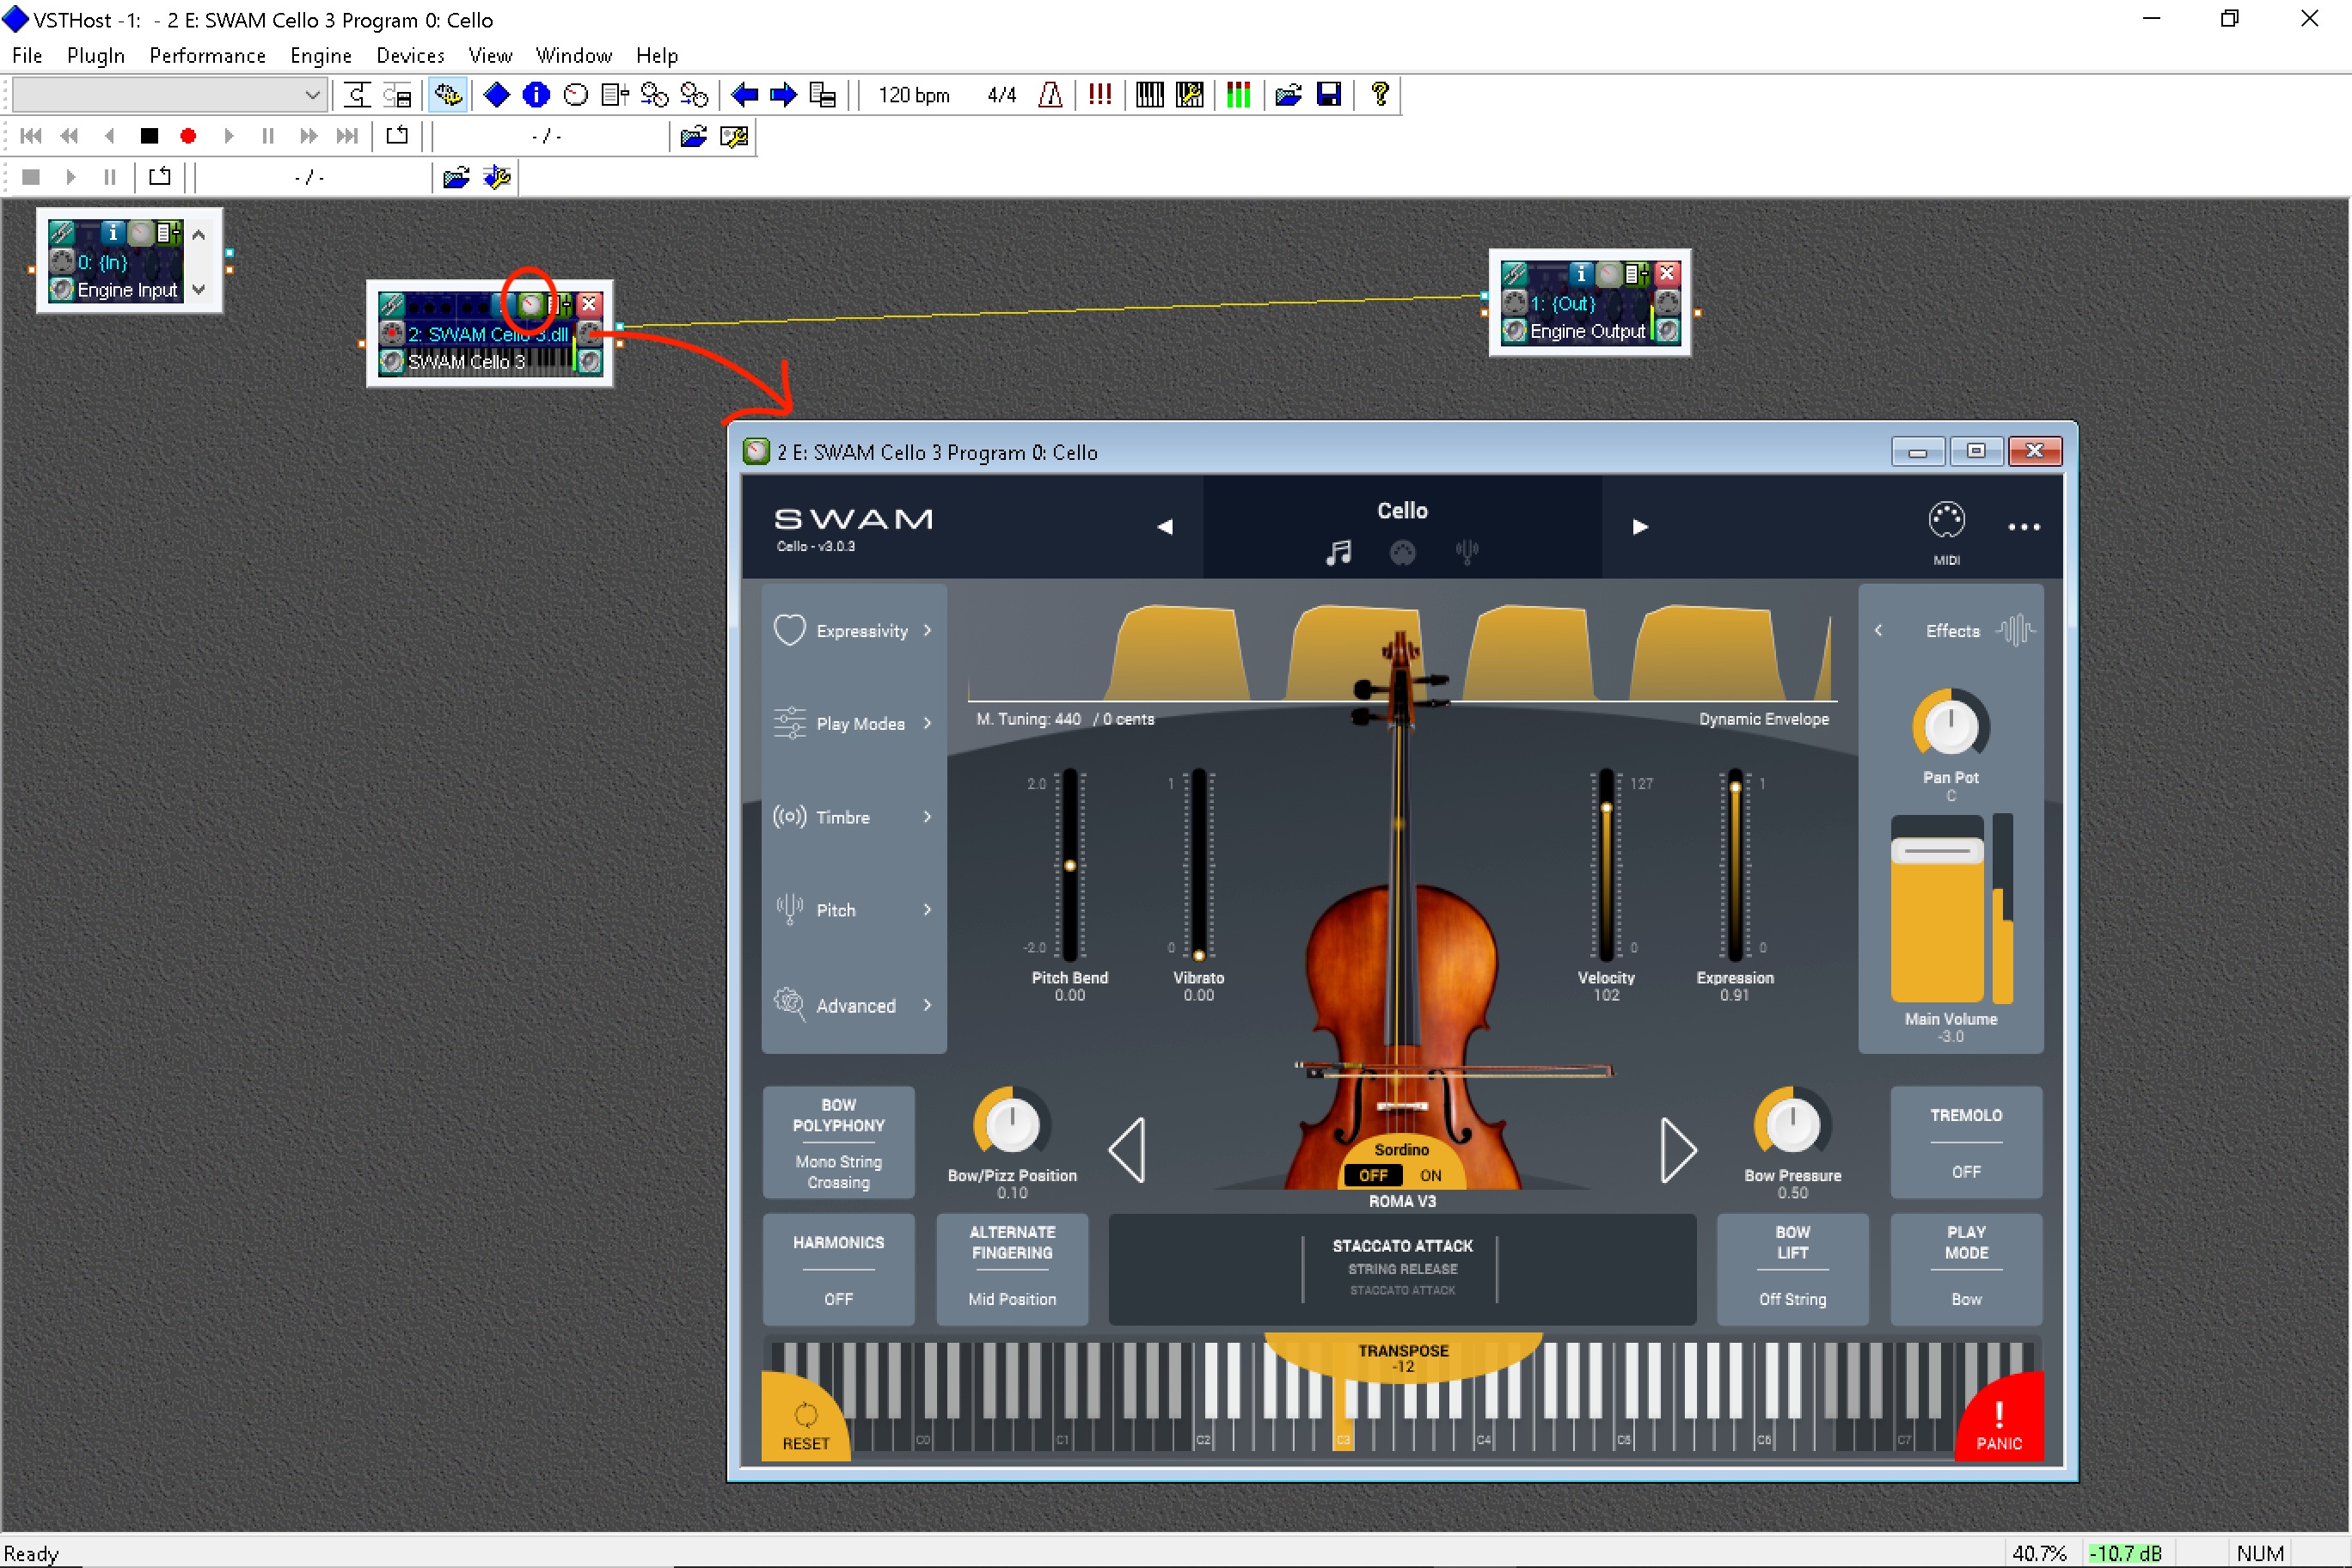Screen dimensions: 2352x1568
Task: Click the large left triangle beside the cello
Action: pyautogui.click(x=1127, y=1150)
